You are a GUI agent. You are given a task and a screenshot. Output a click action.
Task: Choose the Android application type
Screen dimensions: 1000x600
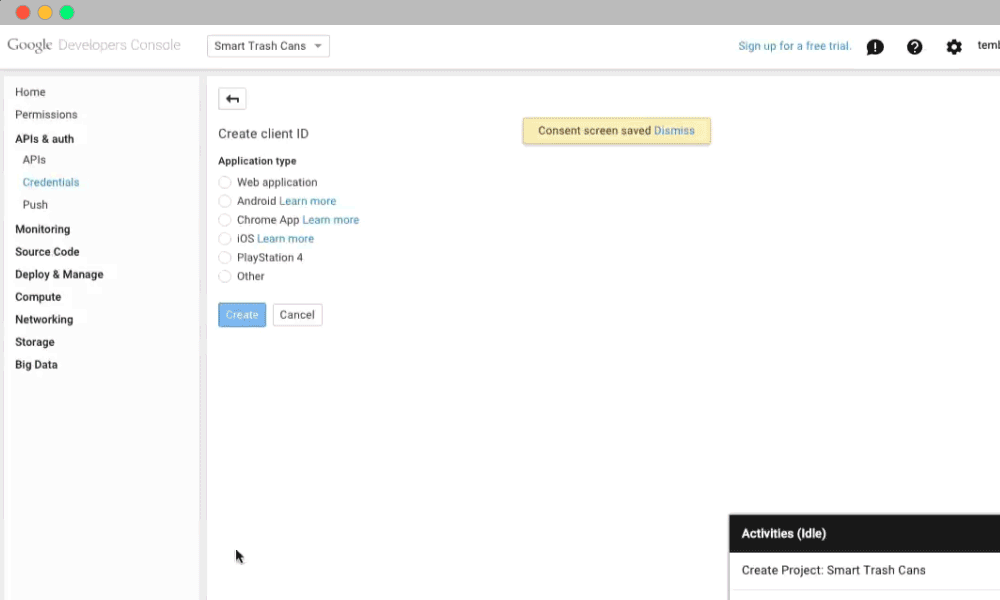click(x=225, y=201)
